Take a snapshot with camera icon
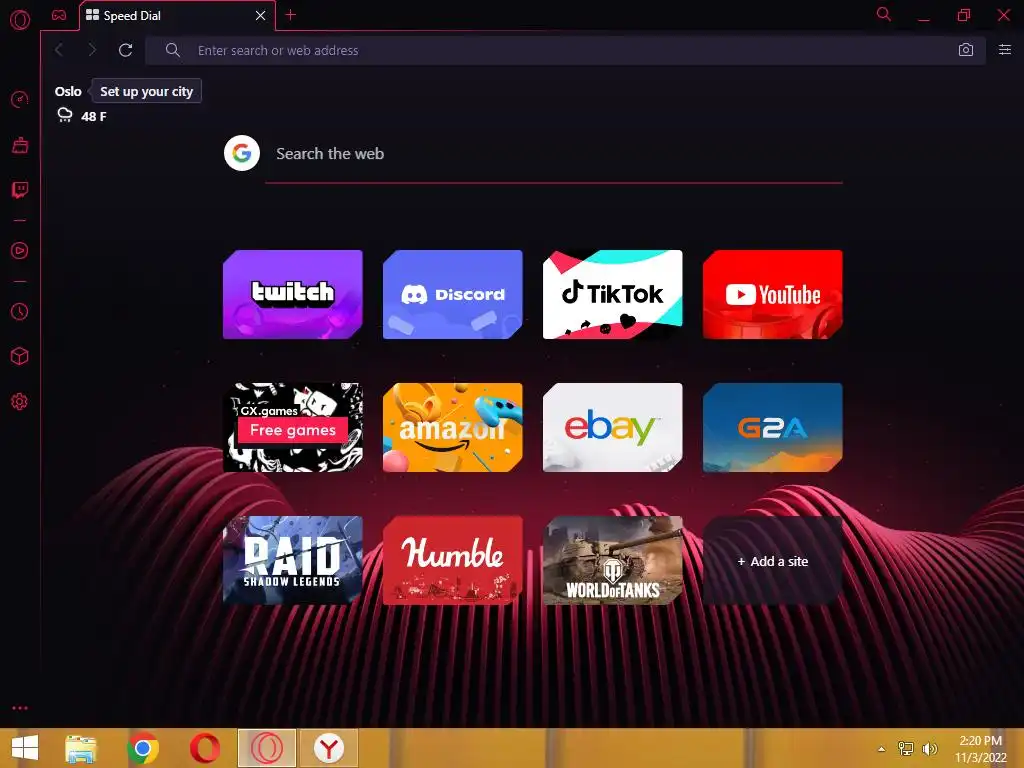 click(966, 50)
